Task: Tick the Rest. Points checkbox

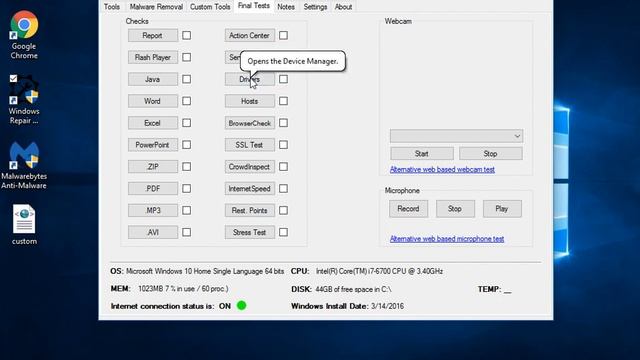Action: pos(283,210)
